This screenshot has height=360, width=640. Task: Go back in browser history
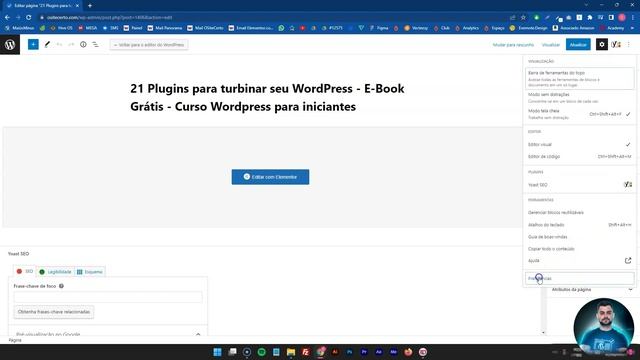(7, 18)
